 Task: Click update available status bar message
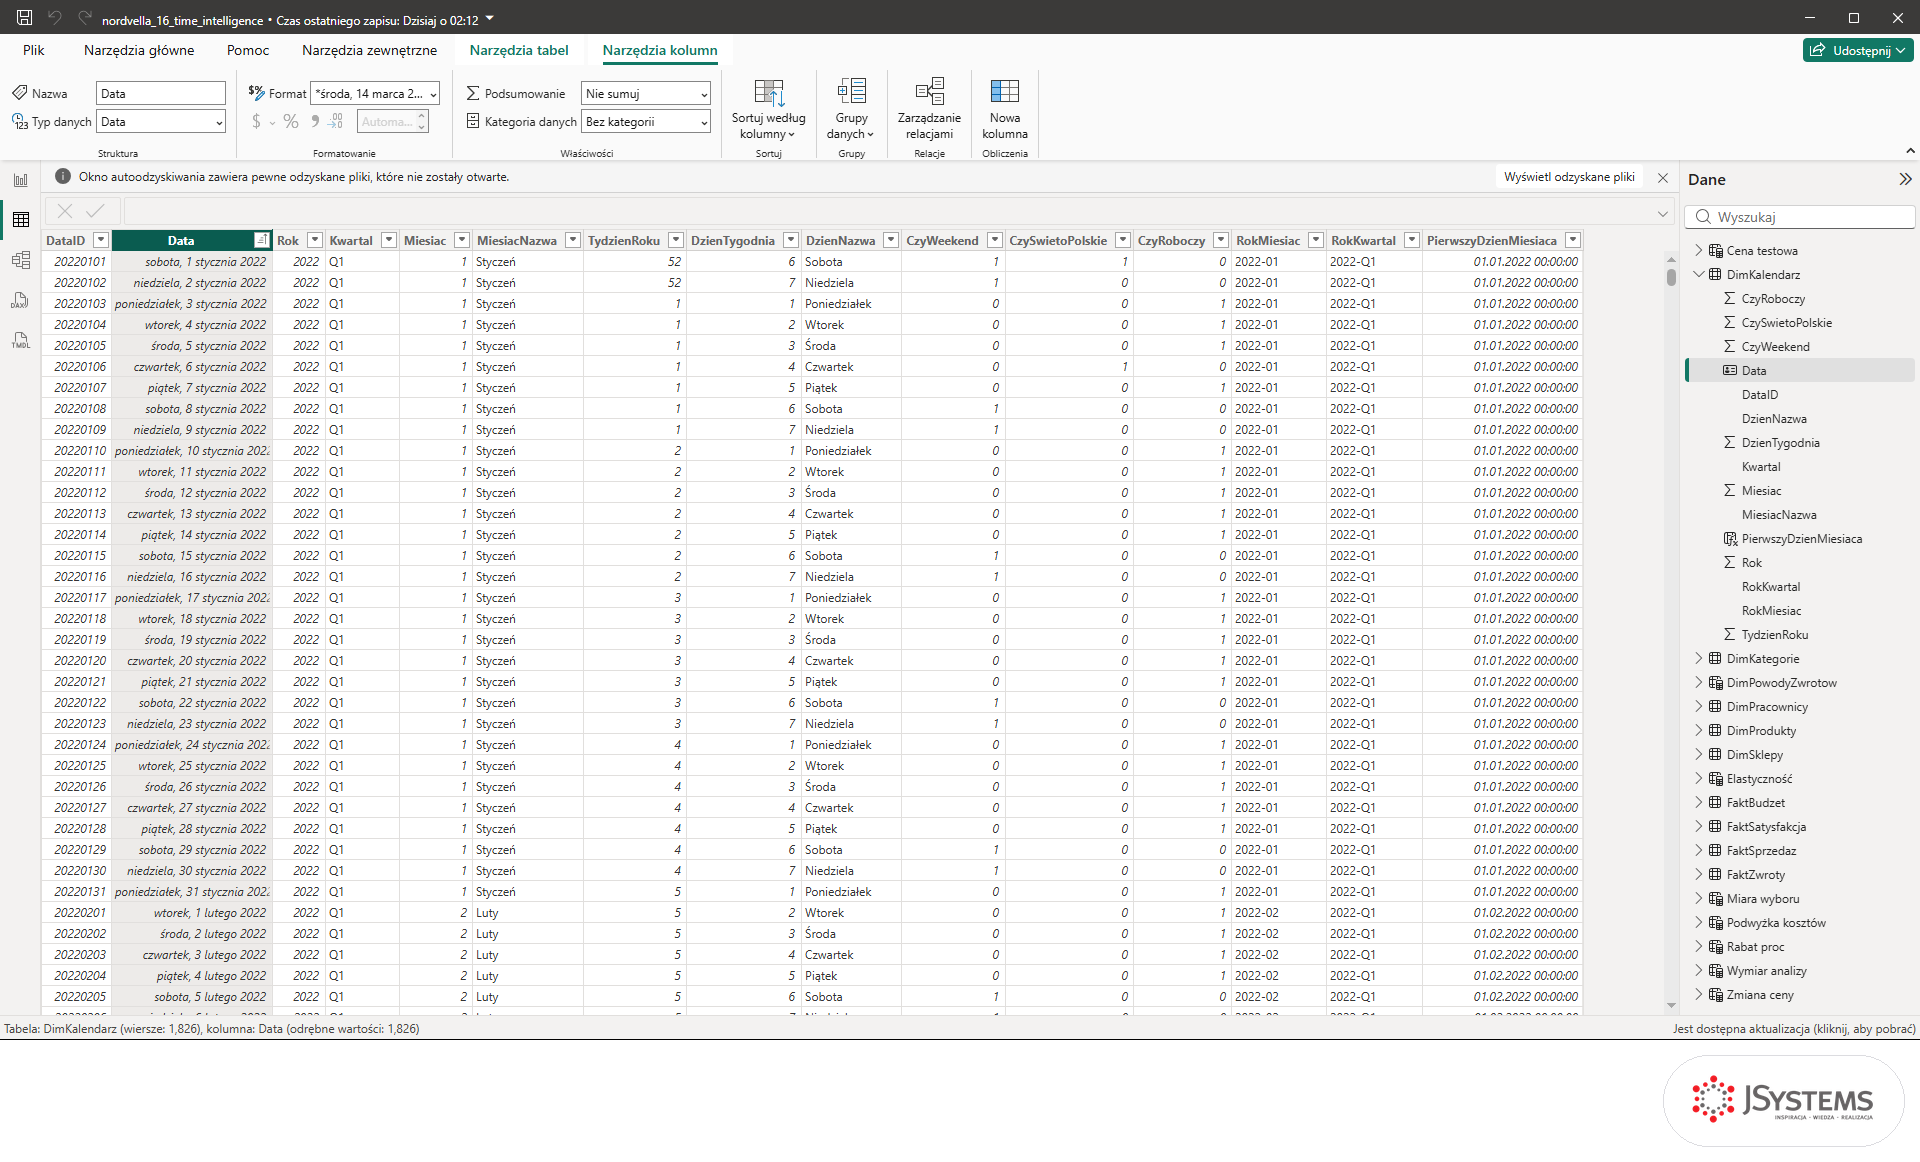click(1794, 1028)
